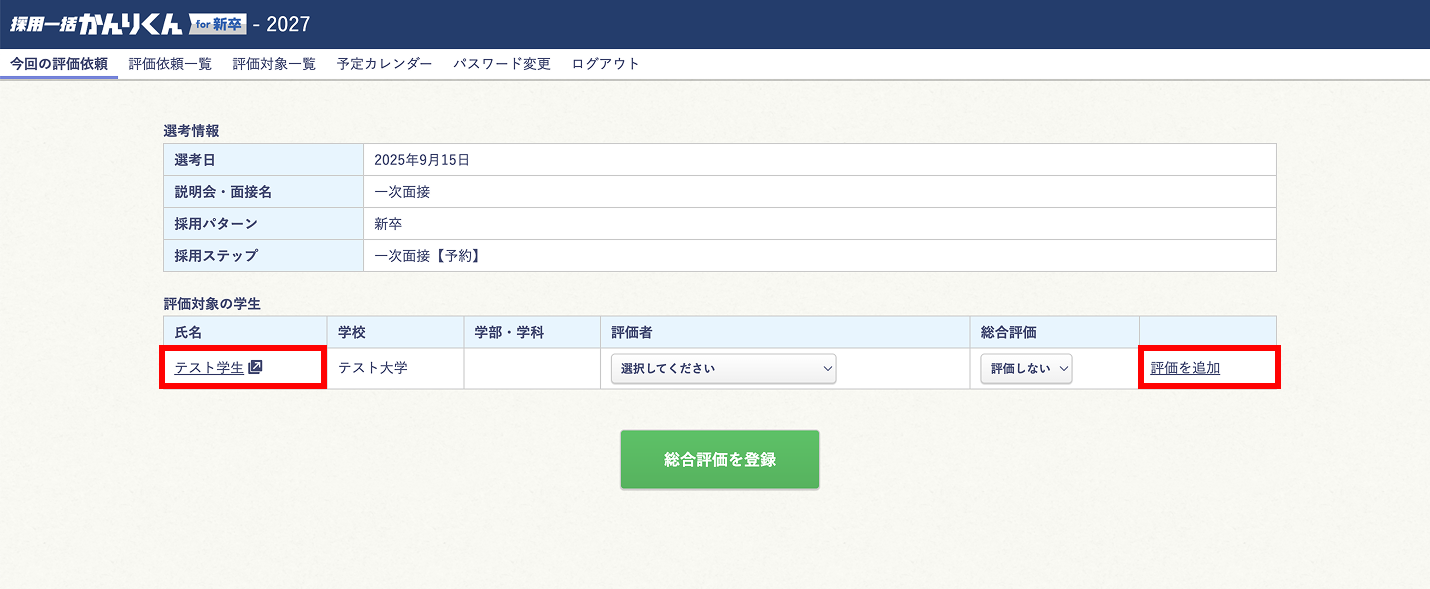Screen dimensions: 1430x589
Task: Click ログアウト to sign out
Action: coord(605,64)
